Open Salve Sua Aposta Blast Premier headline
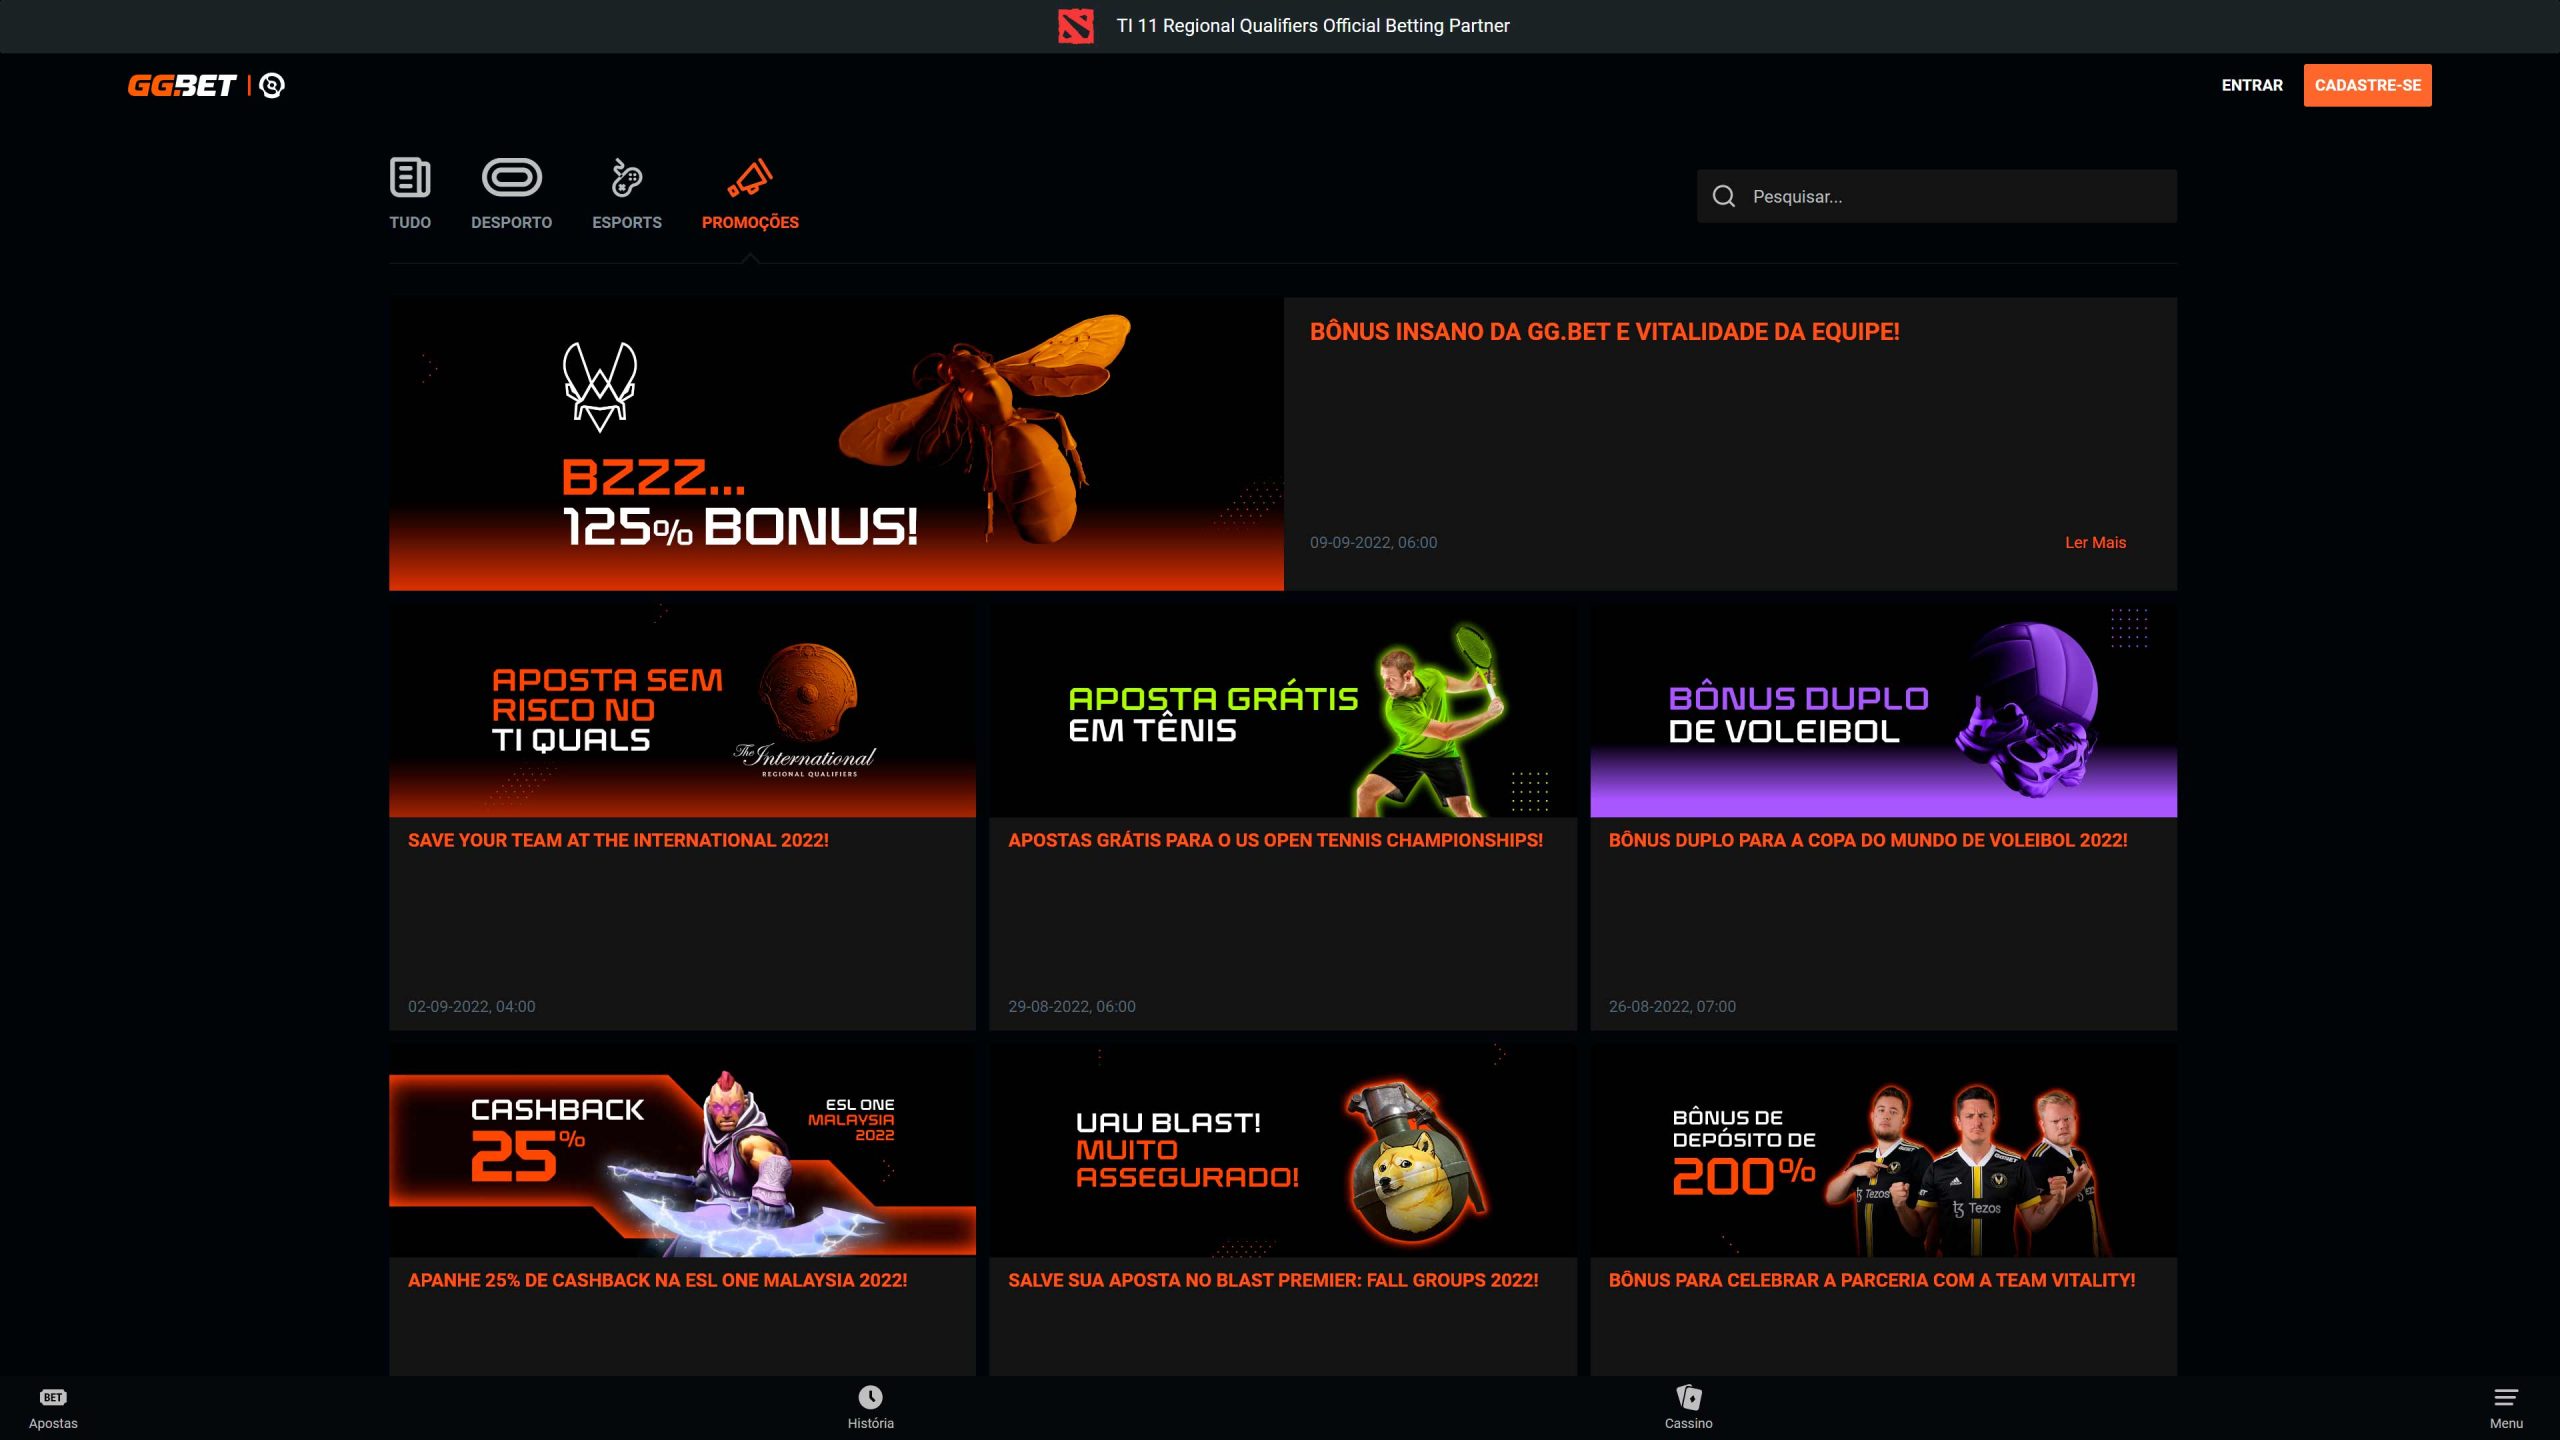This screenshot has height=1440, width=2560. pyautogui.click(x=1273, y=1281)
